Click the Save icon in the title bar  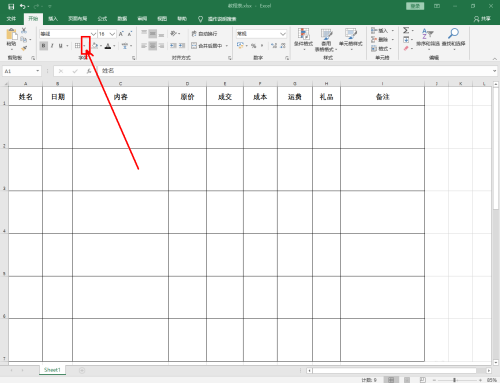click(11, 6)
